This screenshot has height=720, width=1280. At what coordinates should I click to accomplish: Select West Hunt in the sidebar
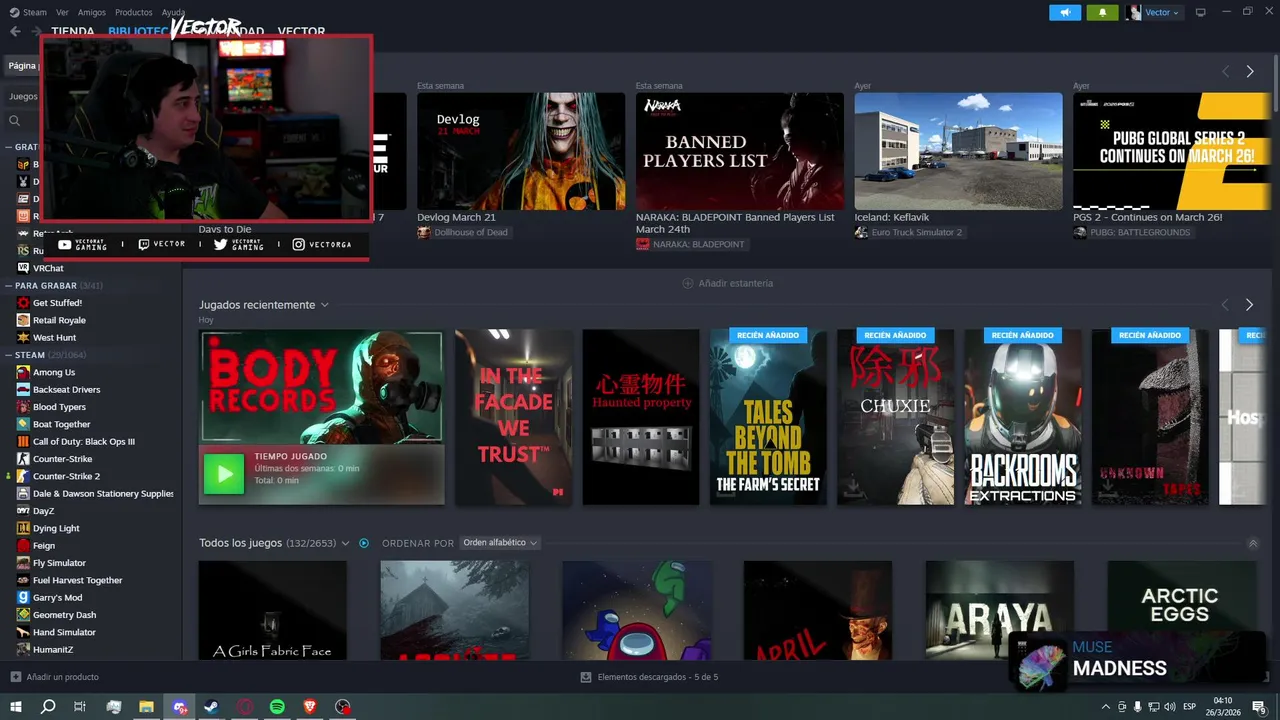pos(54,338)
